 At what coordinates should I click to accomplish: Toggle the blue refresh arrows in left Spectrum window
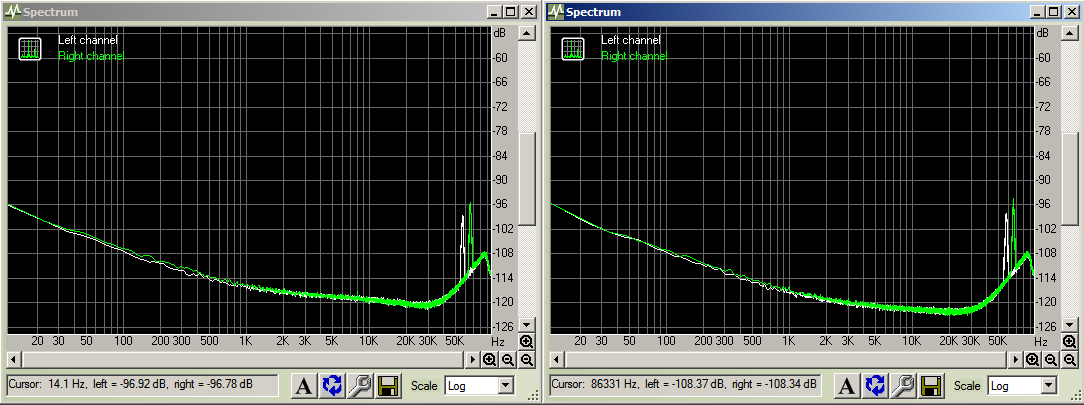coord(331,386)
